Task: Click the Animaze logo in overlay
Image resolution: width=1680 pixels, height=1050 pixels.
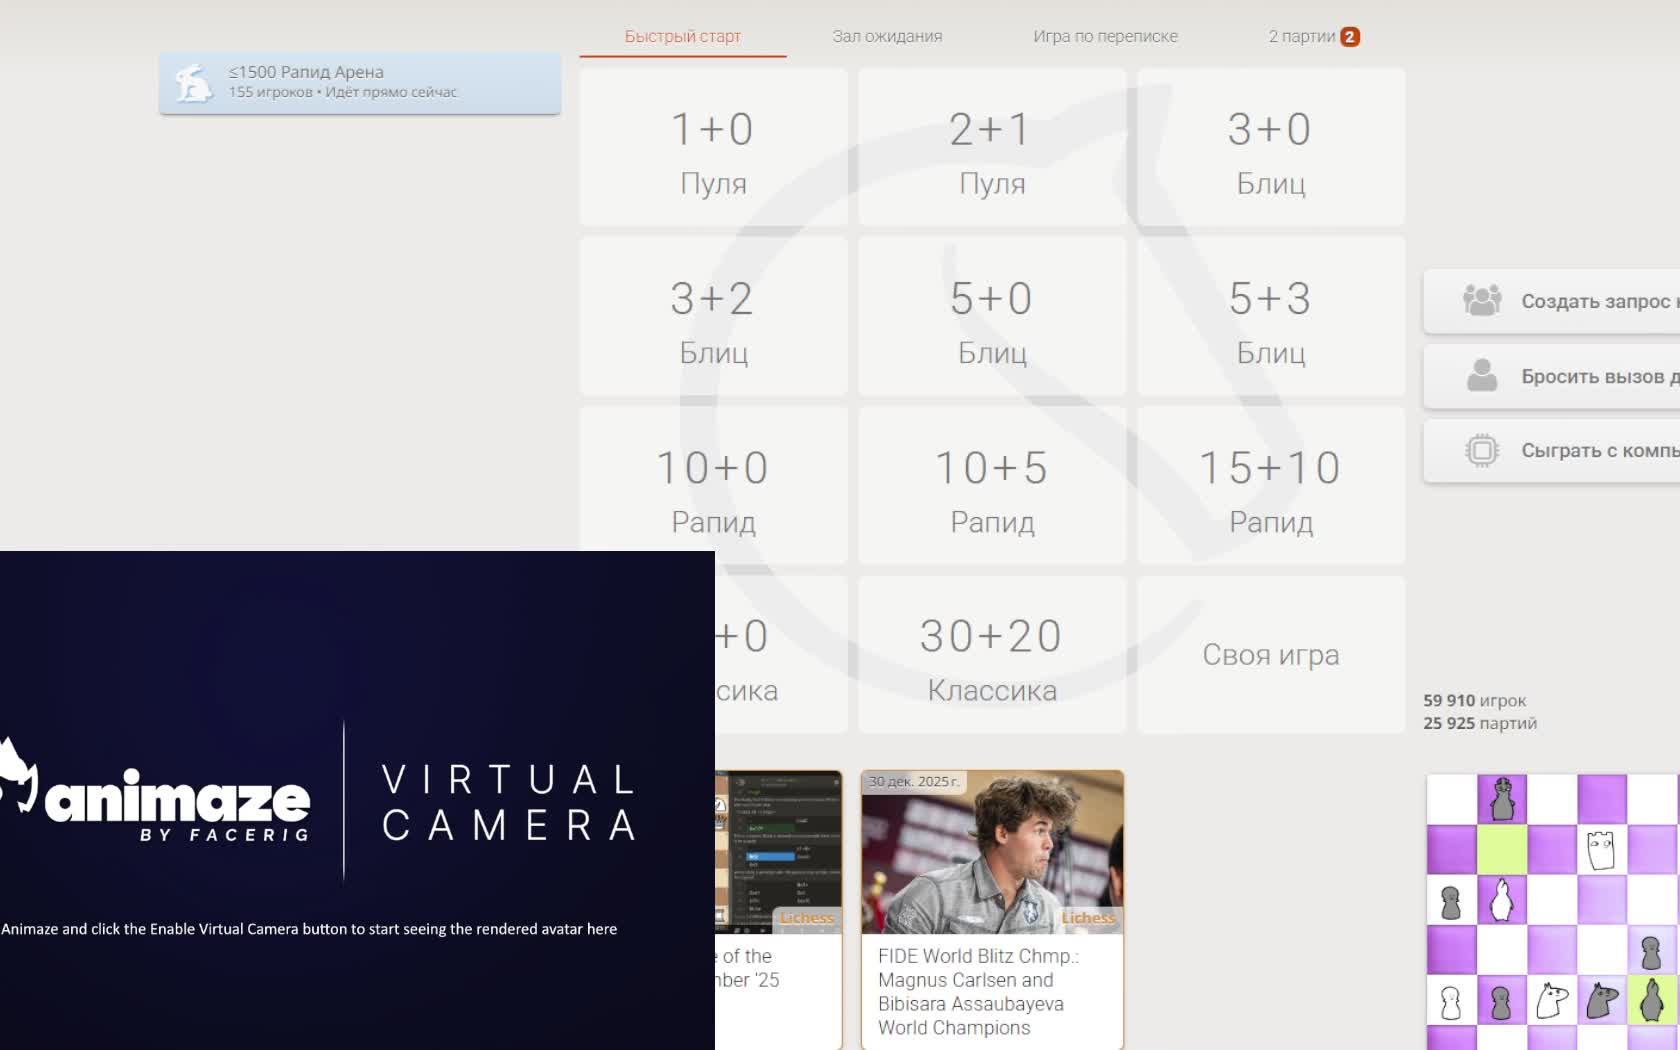Action: (160, 800)
